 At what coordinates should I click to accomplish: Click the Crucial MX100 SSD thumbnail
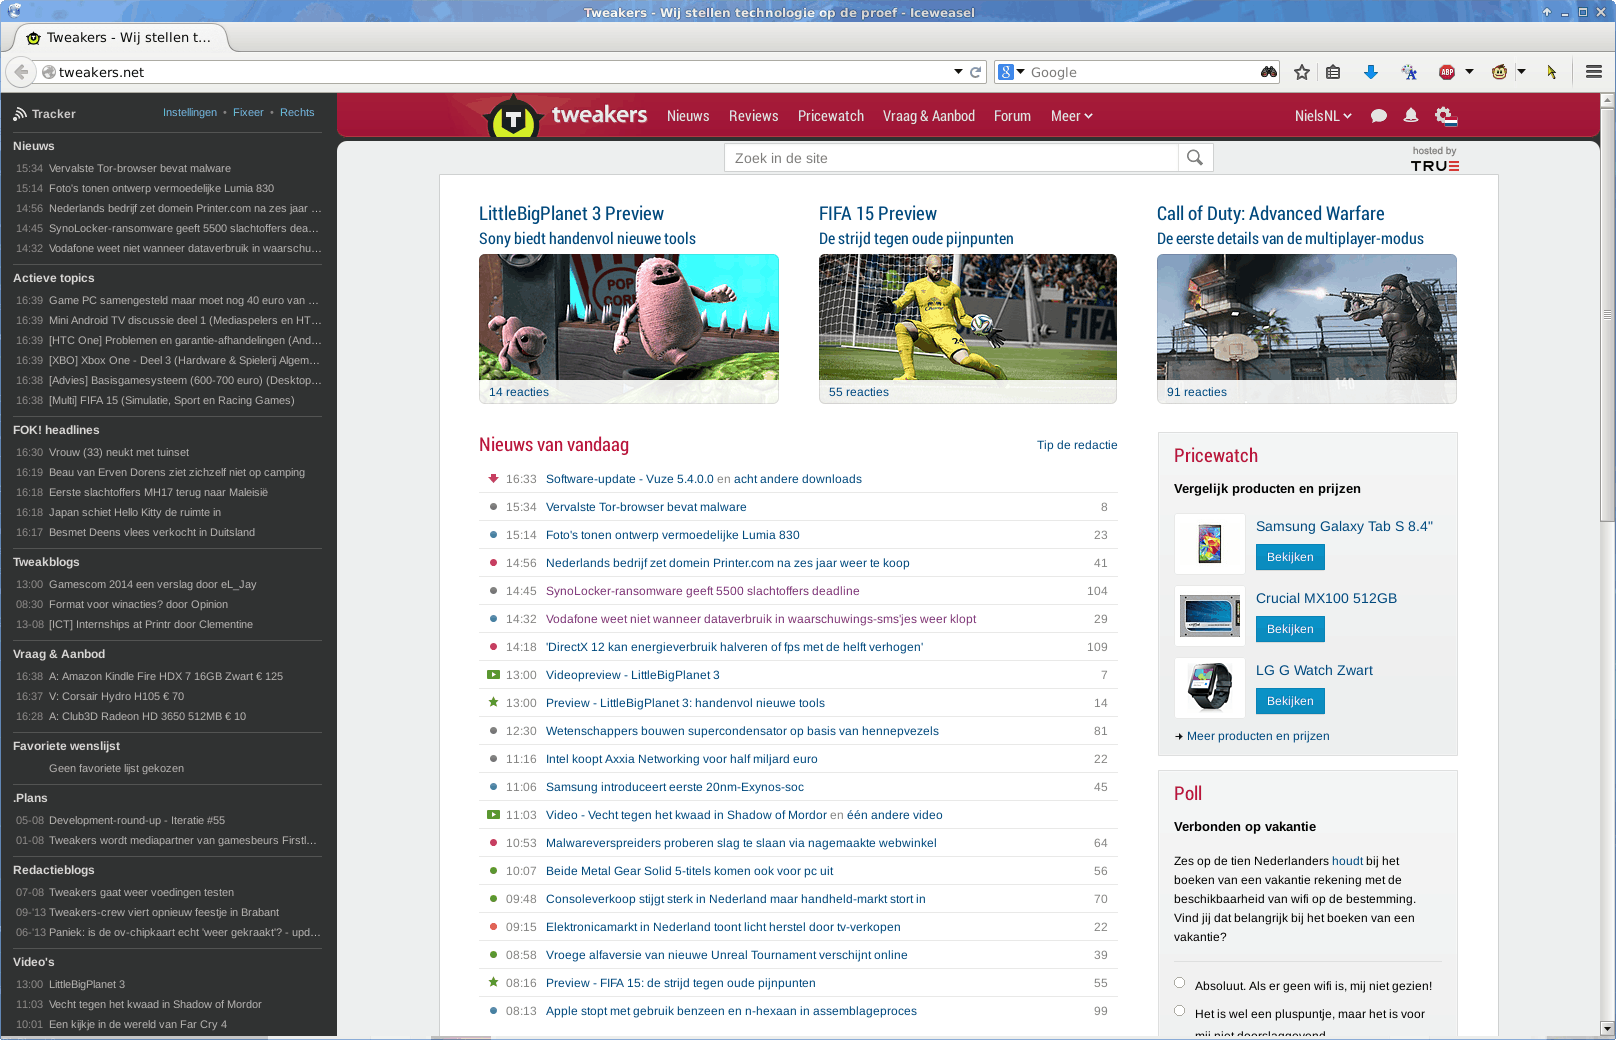(x=1210, y=615)
